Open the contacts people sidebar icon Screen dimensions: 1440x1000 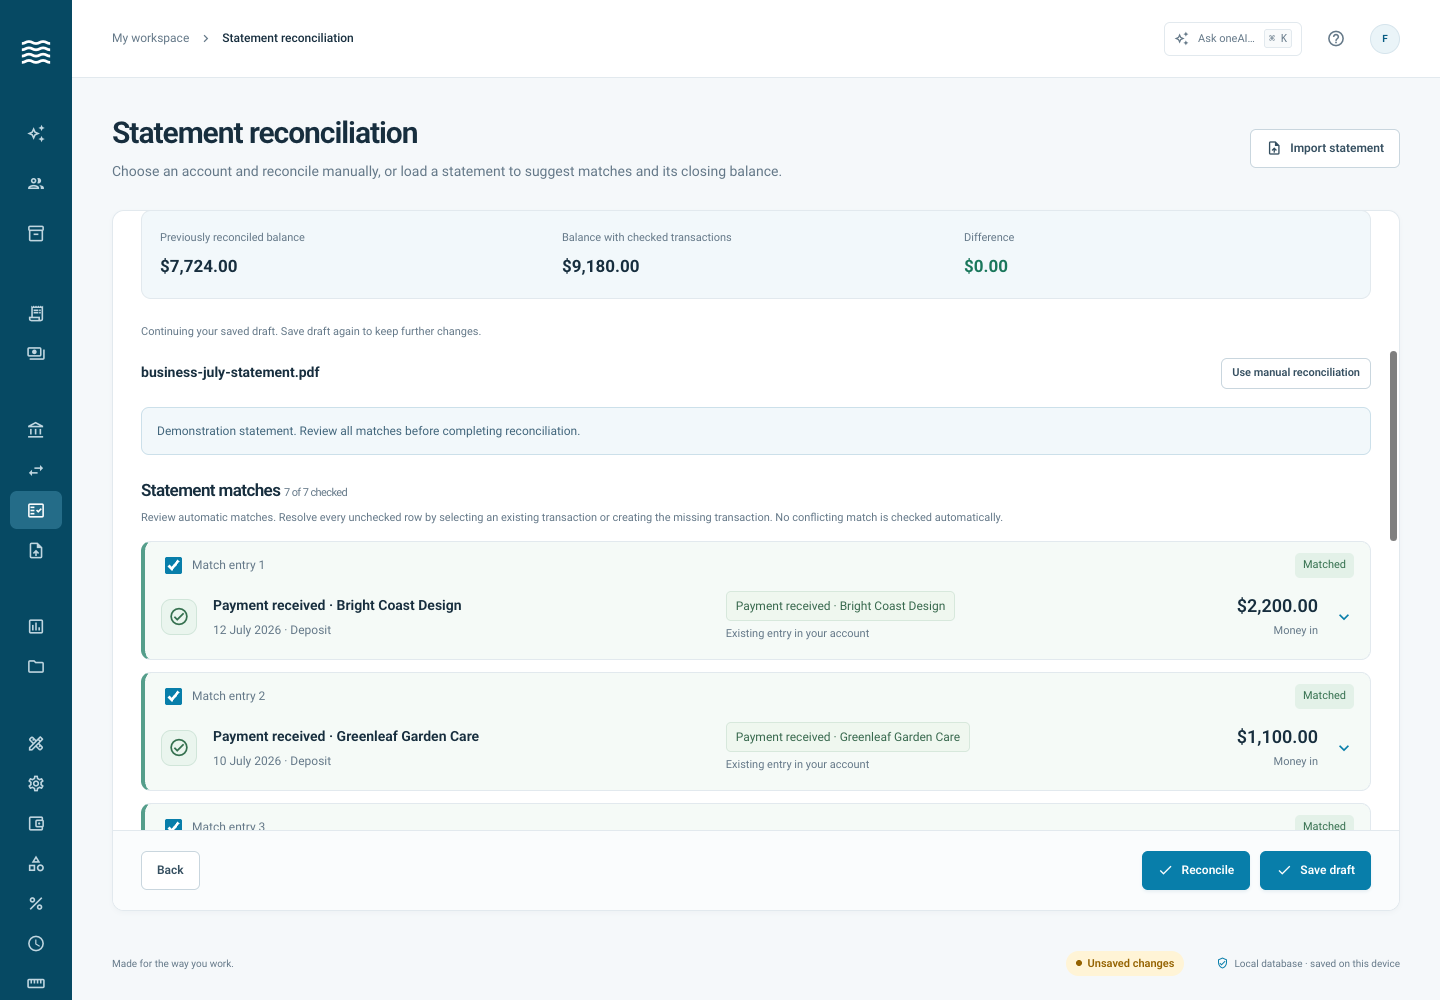(x=36, y=183)
